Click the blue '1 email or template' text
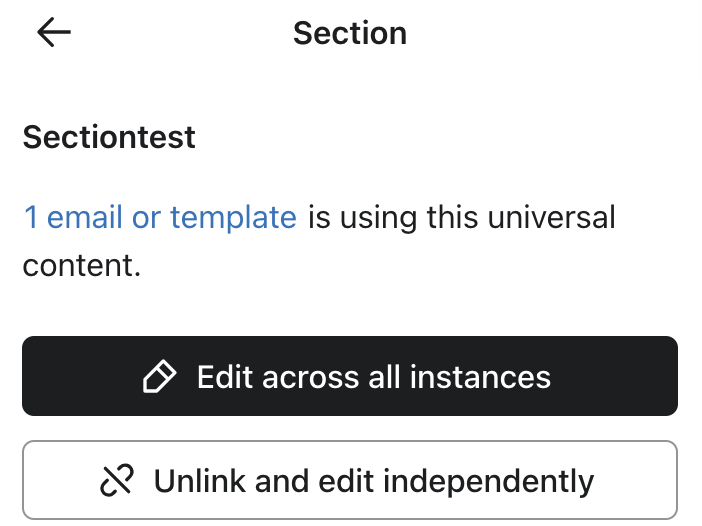702x526 pixels. 160,217
